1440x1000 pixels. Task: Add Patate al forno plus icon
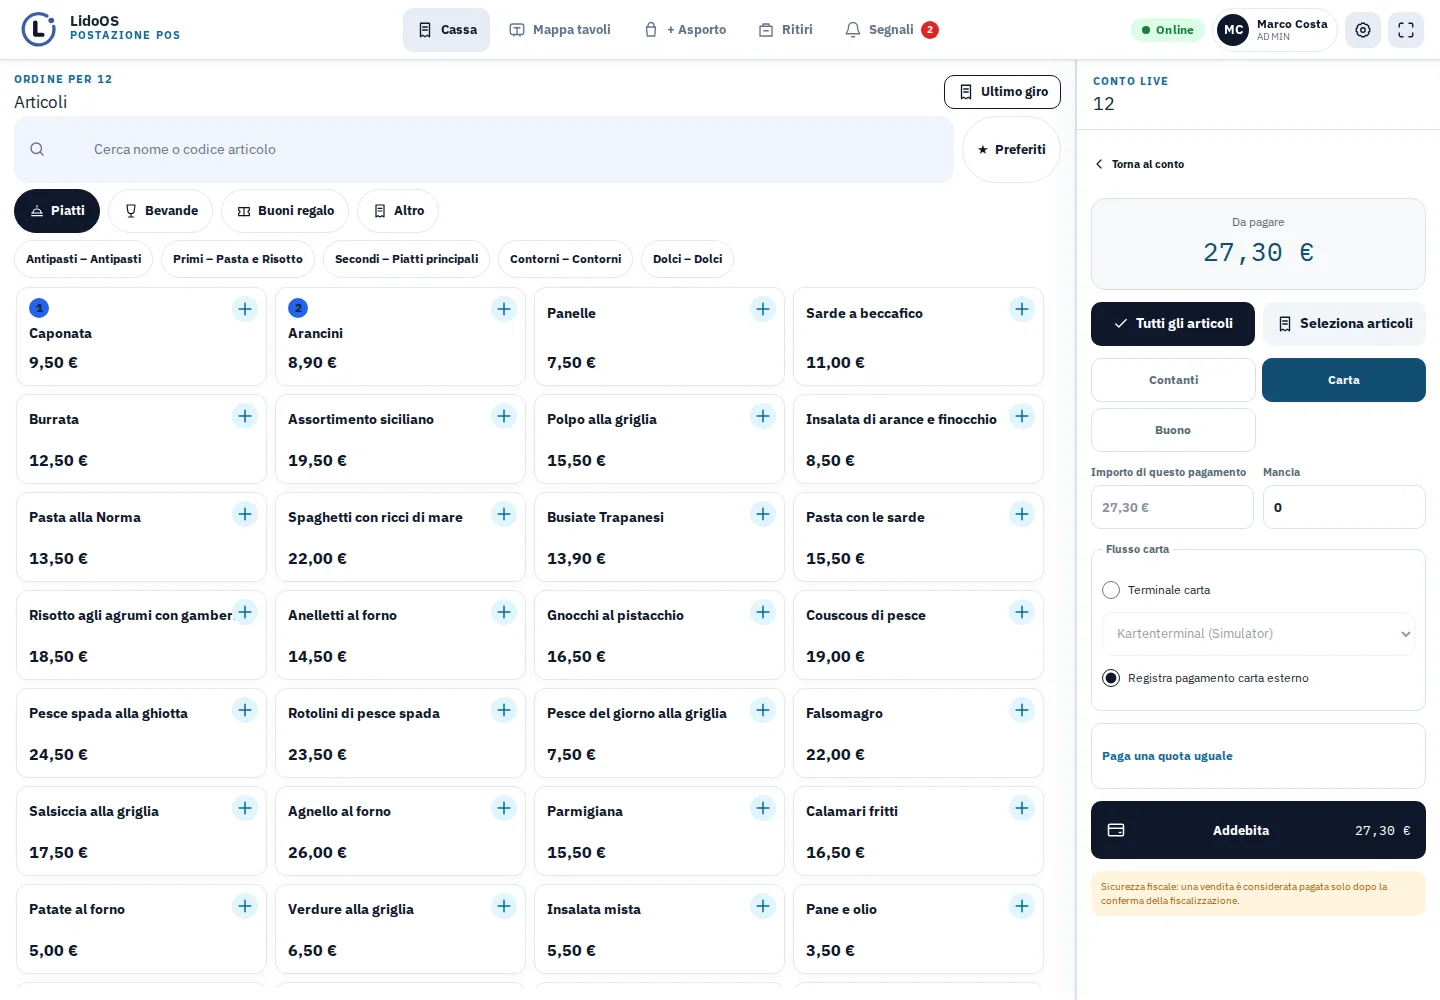[245, 906]
